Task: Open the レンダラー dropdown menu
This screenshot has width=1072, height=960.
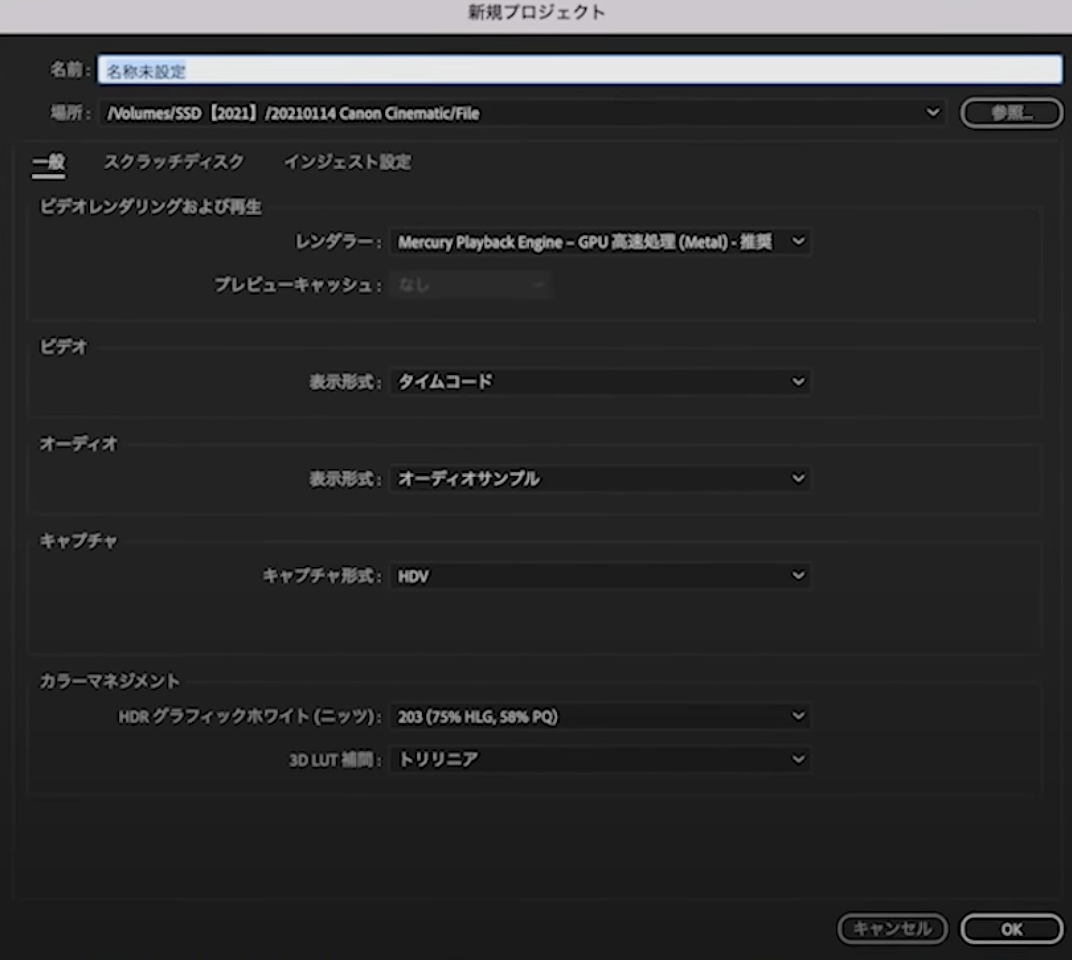Action: point(797,242)
